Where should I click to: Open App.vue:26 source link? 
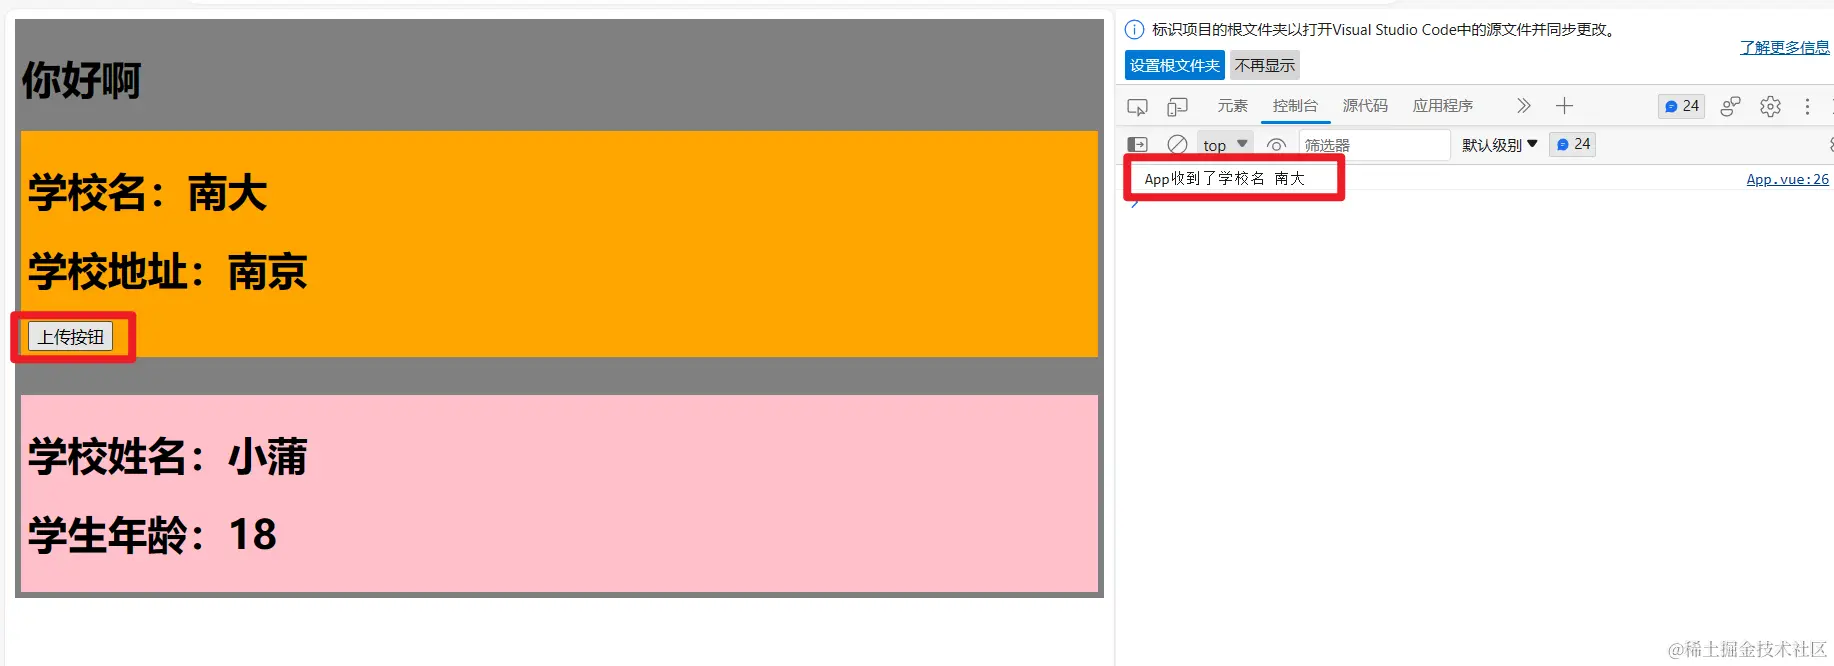1787,179
